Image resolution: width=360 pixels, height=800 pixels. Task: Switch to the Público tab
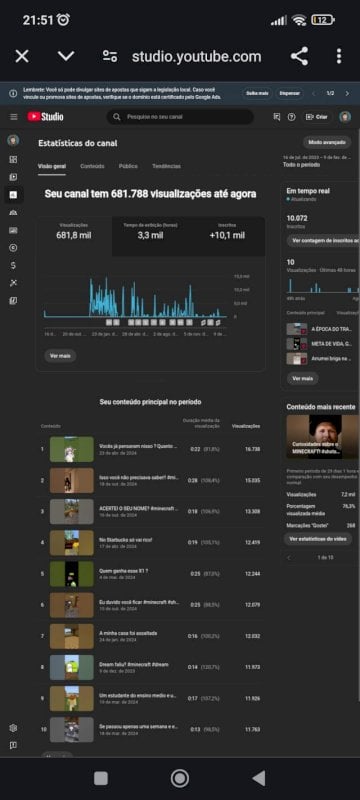(x=128, y=166)
